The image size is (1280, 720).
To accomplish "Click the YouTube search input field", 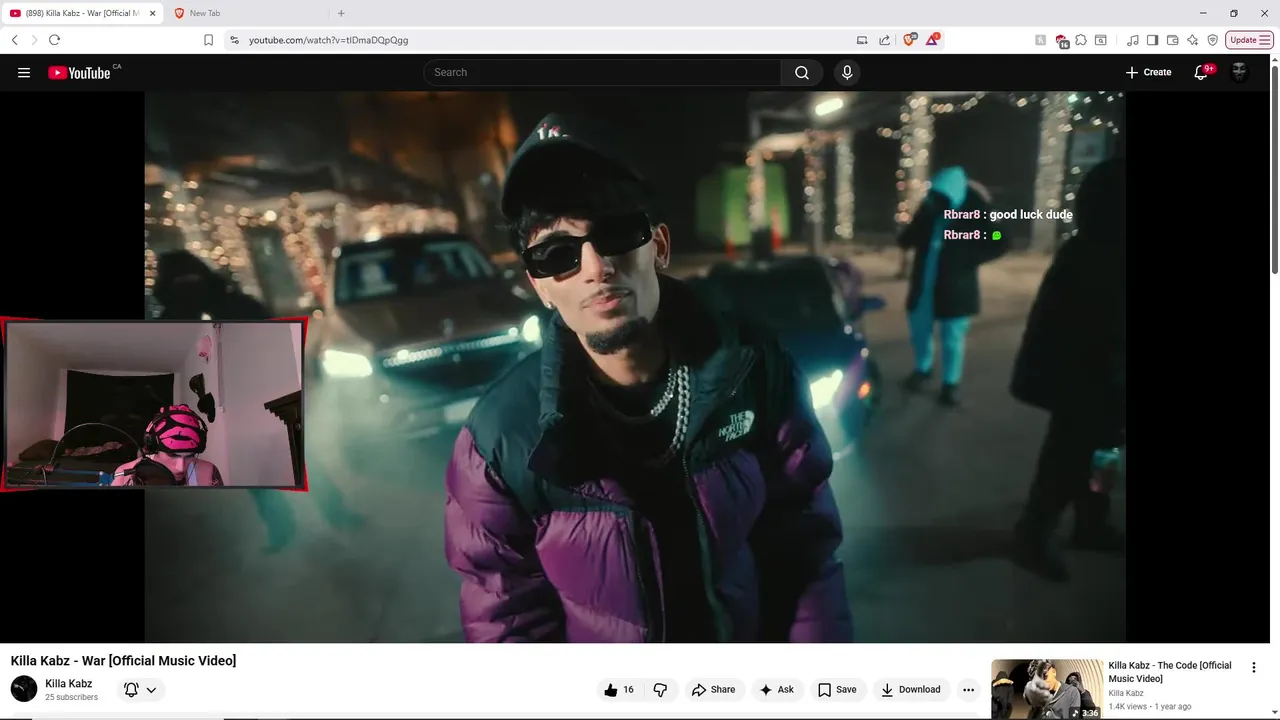I will [x=603, y=72].
